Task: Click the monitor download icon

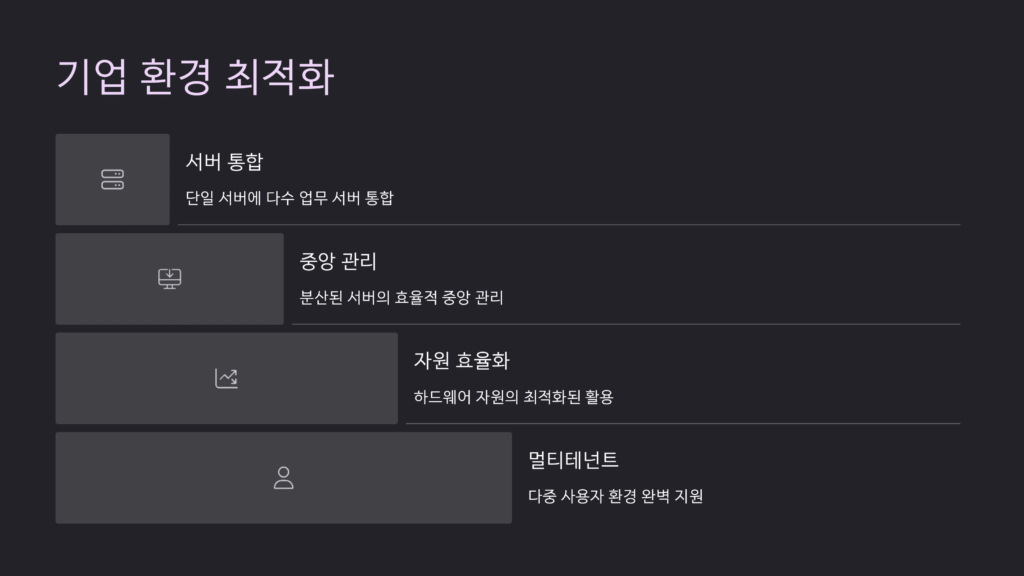Action: pos(170,279)
